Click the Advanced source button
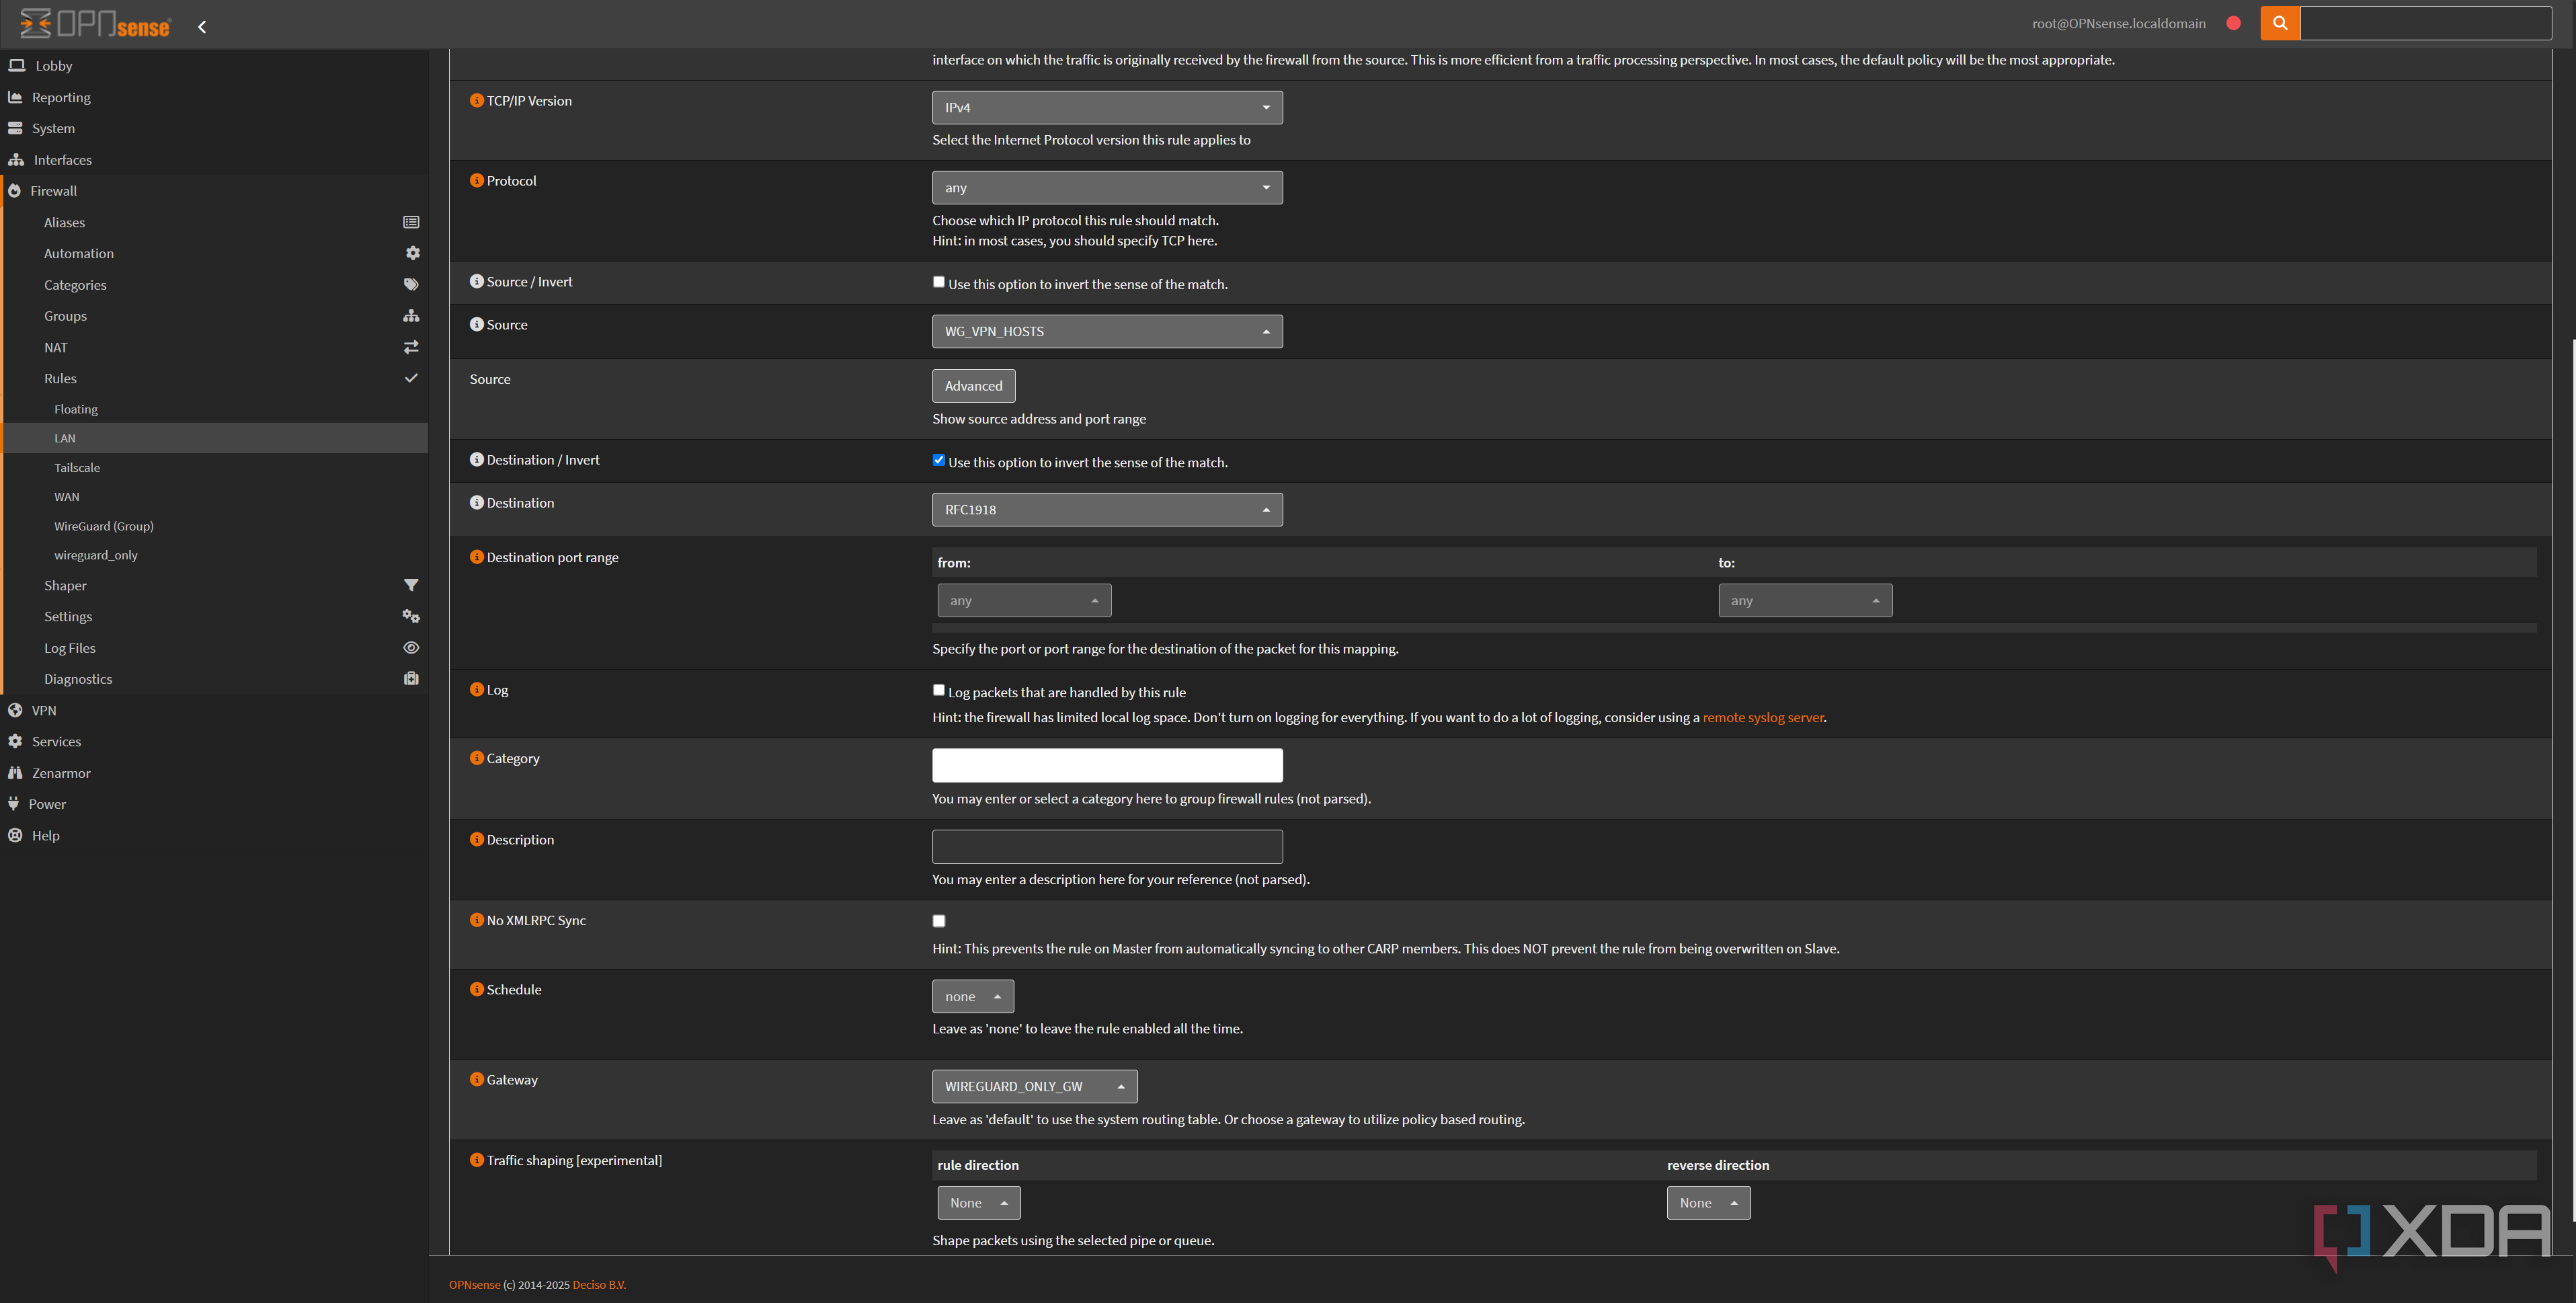 973,386
